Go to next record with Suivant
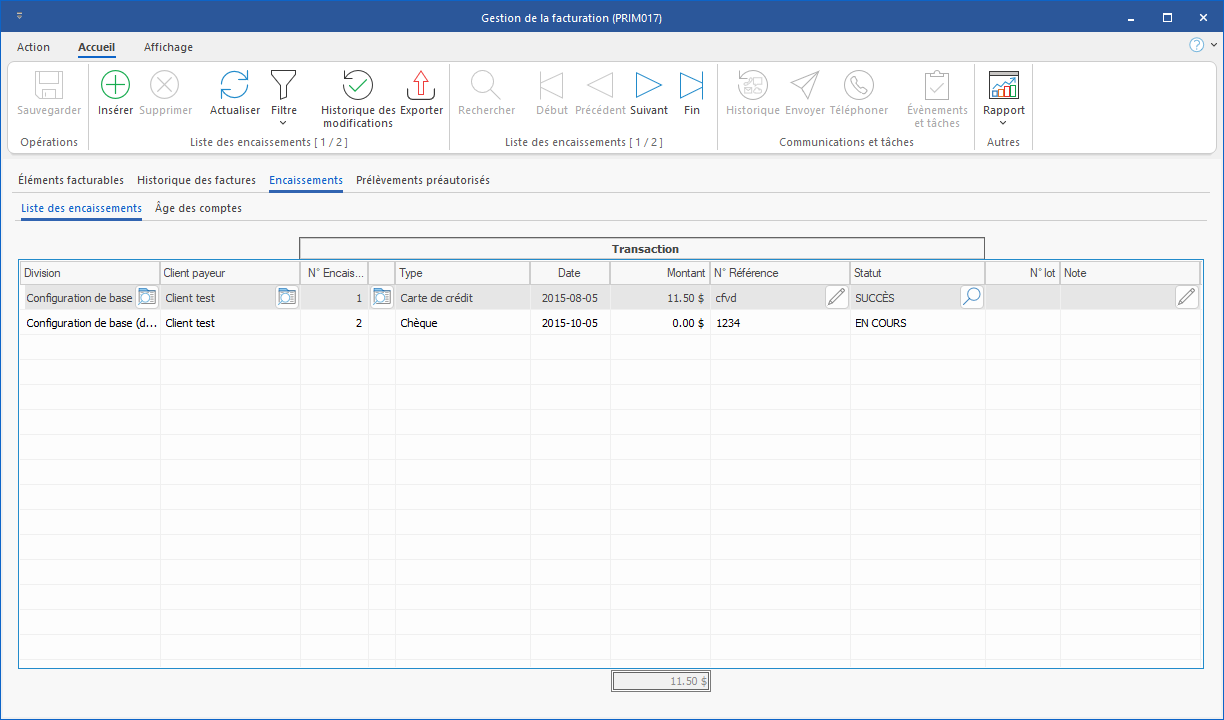The height and width of the screenshot is (720, 1224). [649, 86]
